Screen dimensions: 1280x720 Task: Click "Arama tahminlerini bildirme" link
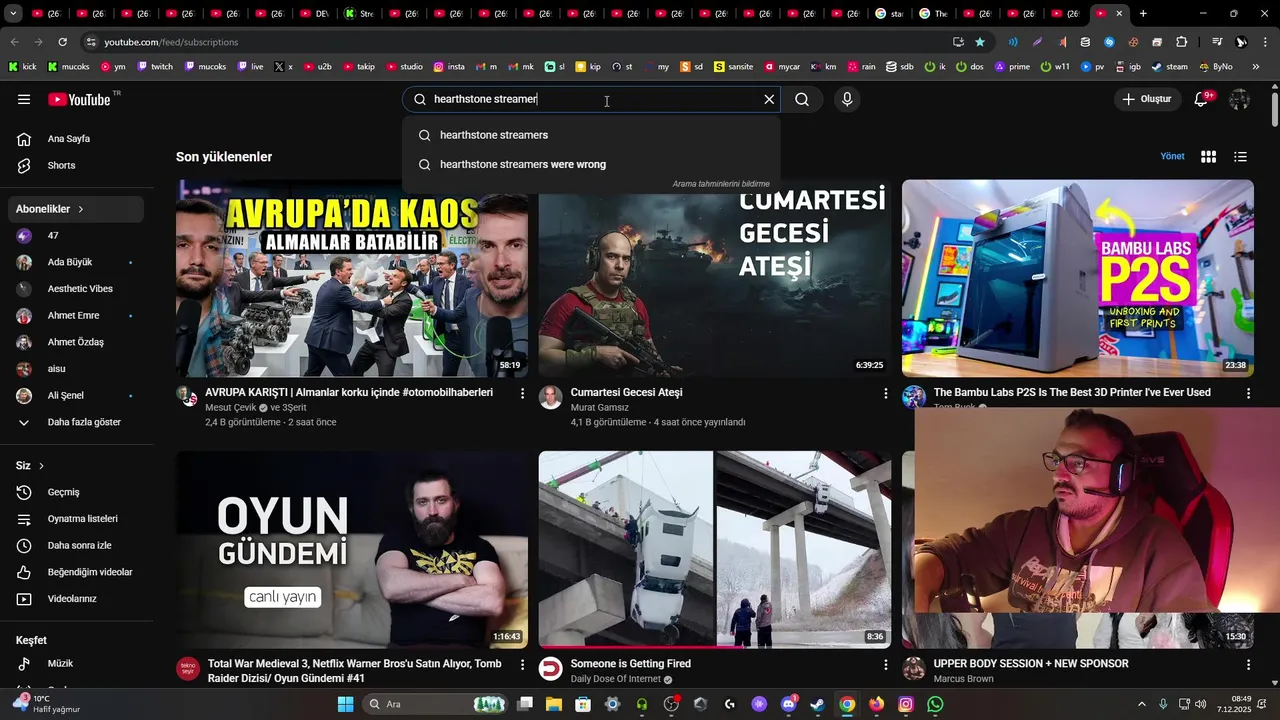[x=721, y=184]
